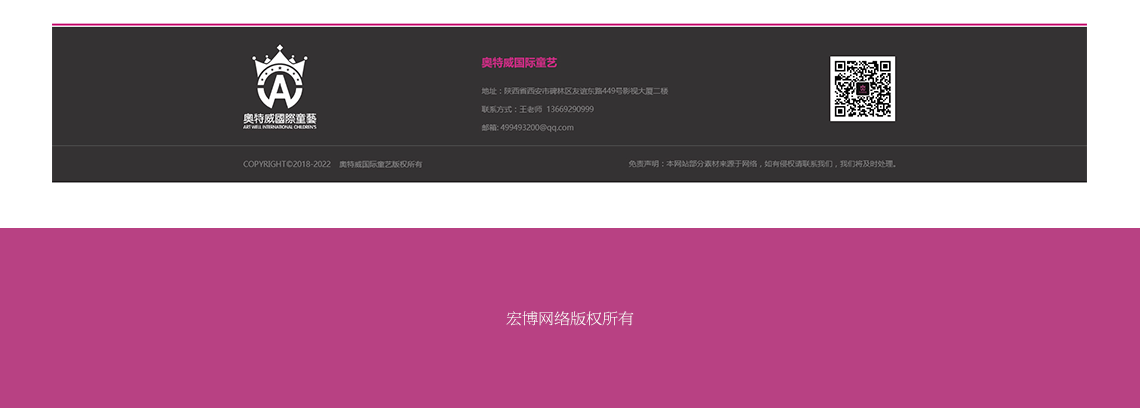The height and width of the screenshot is (408, 1140).
Task: Click the small logo inside the QR code
Action: (862, 89)
